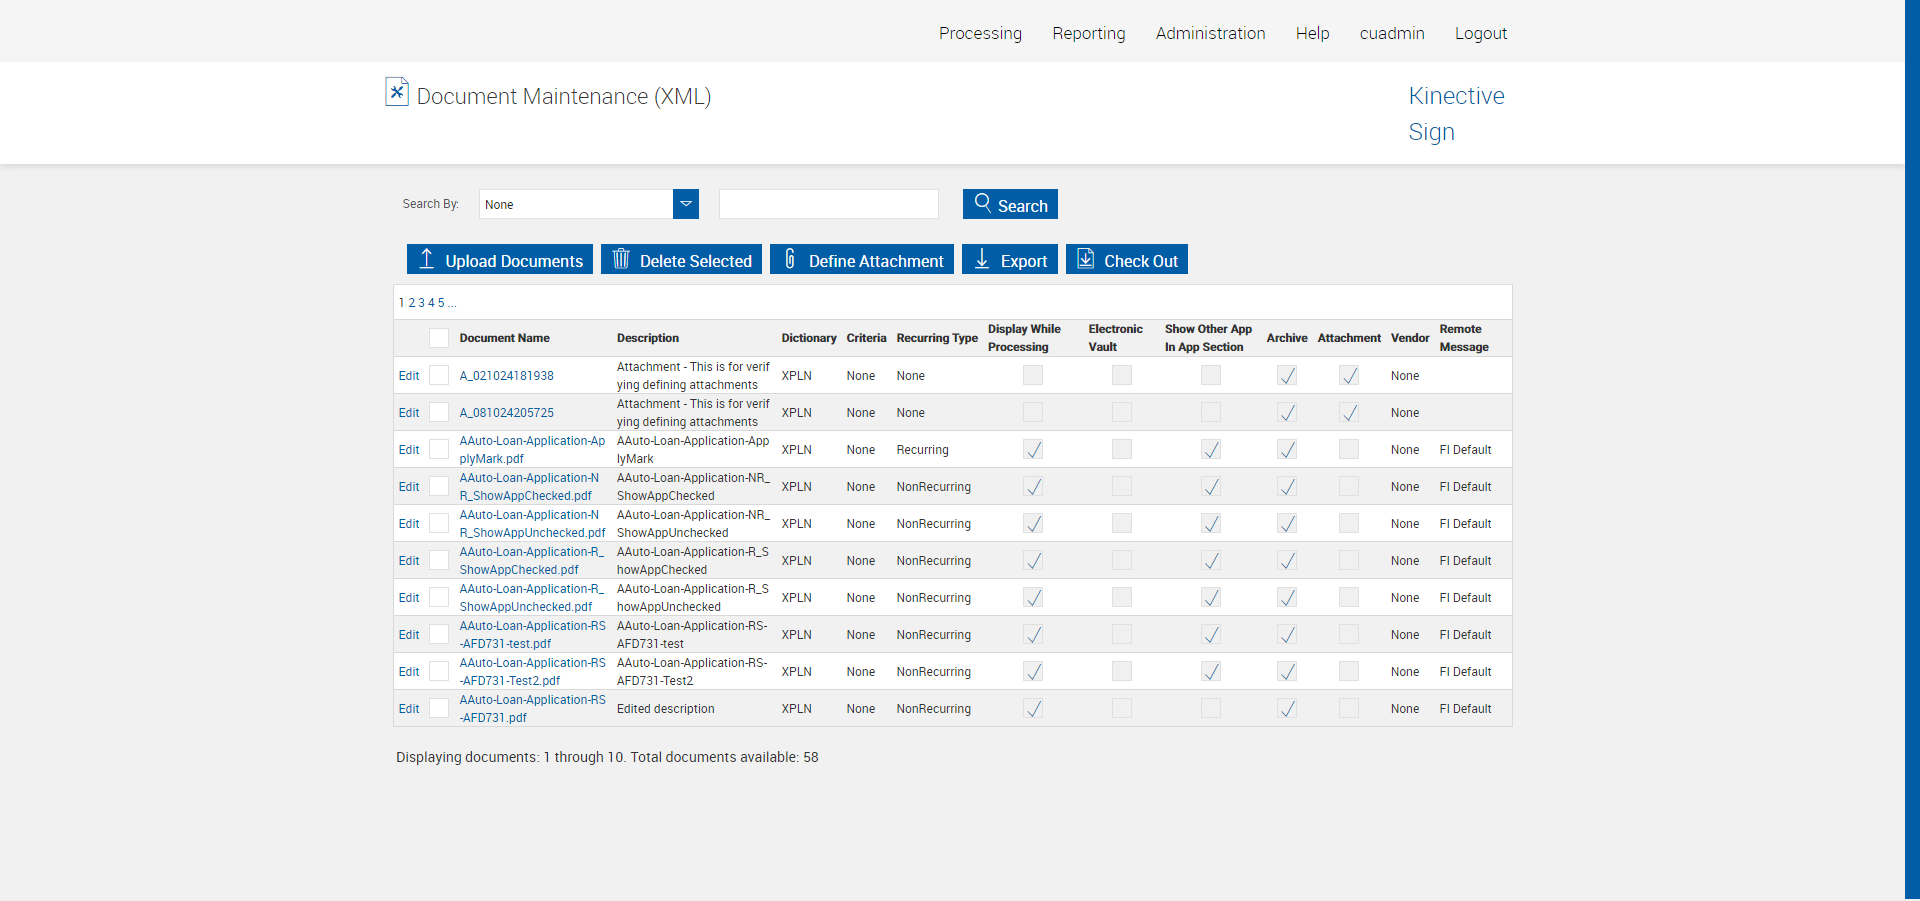Select the header checkbox to select all documents
The height and width of the screenshot is (901, 1920).
439,338
